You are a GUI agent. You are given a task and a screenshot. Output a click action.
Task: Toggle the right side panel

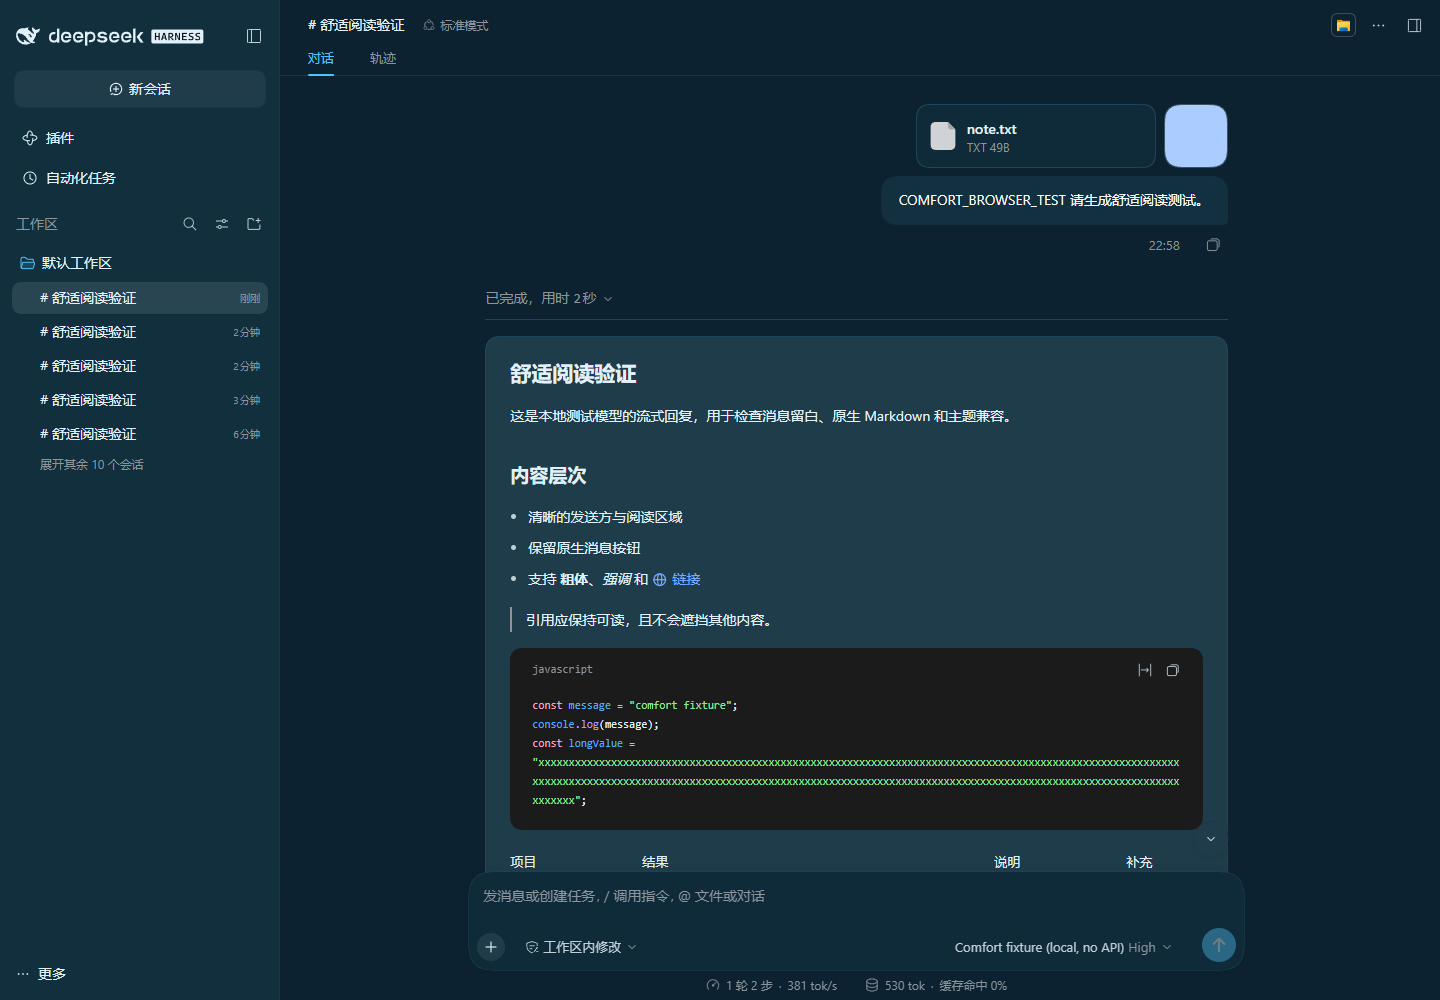(1414, 25)
